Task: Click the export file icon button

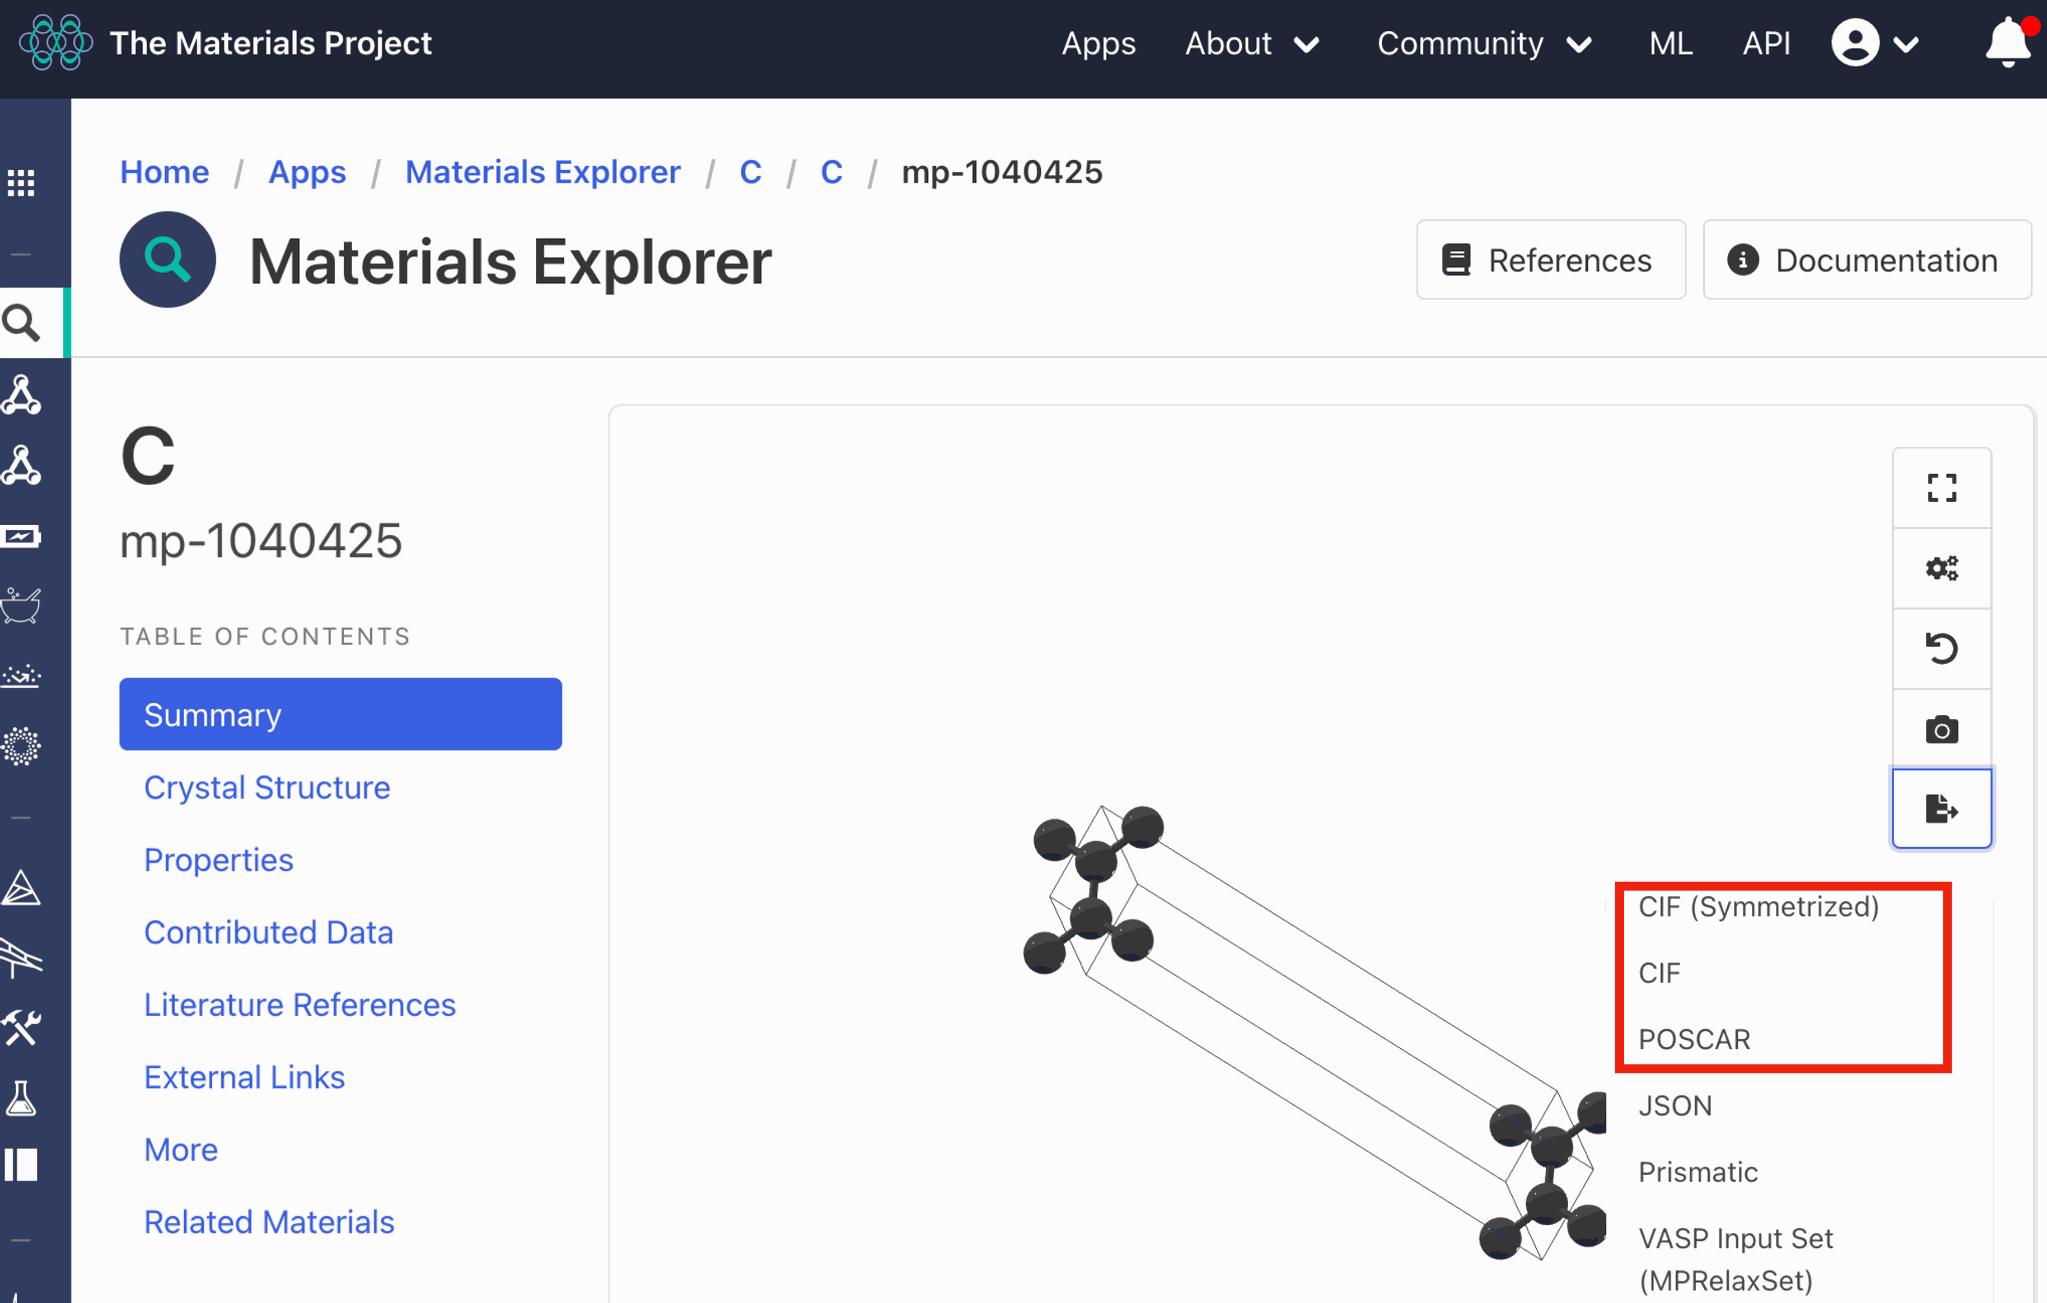Action: point(1941,808)
